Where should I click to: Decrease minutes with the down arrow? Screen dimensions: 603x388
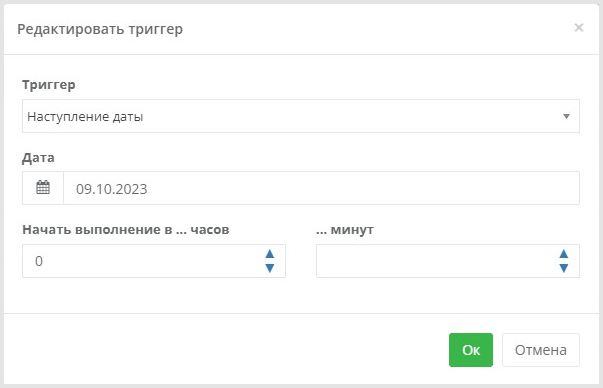(x=563, y=268)
